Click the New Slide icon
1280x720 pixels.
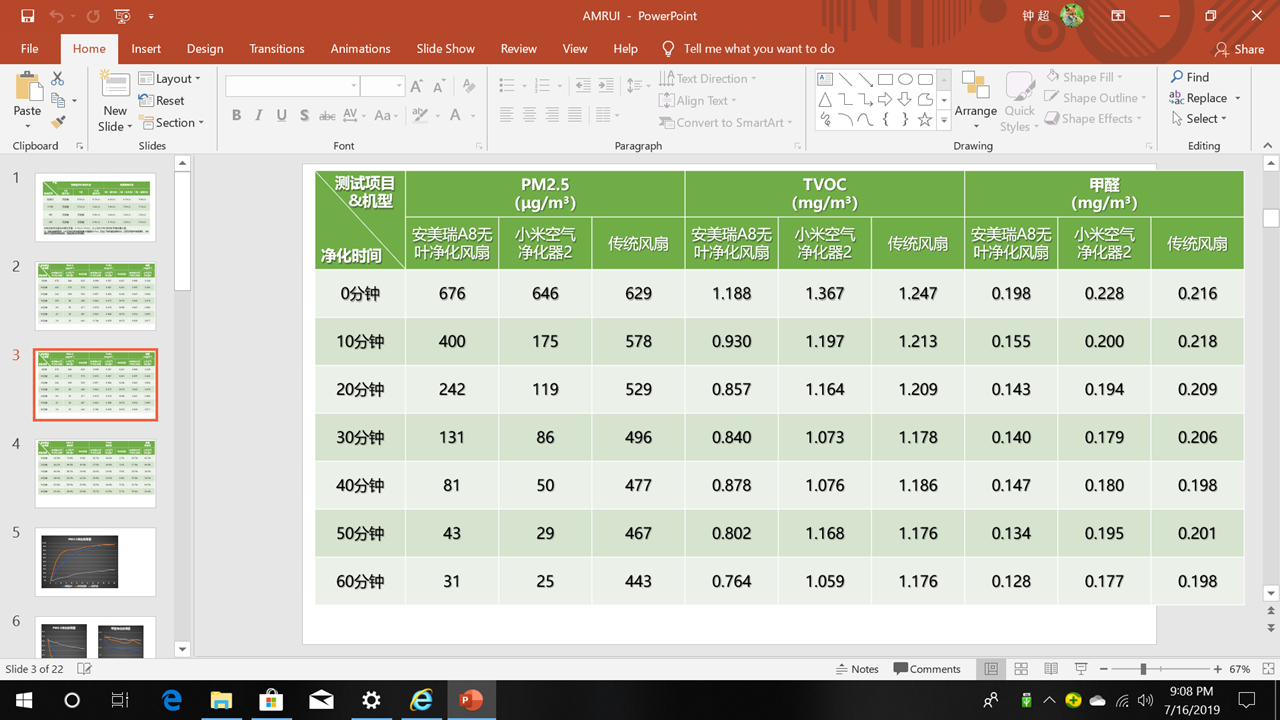click(115, 87)
